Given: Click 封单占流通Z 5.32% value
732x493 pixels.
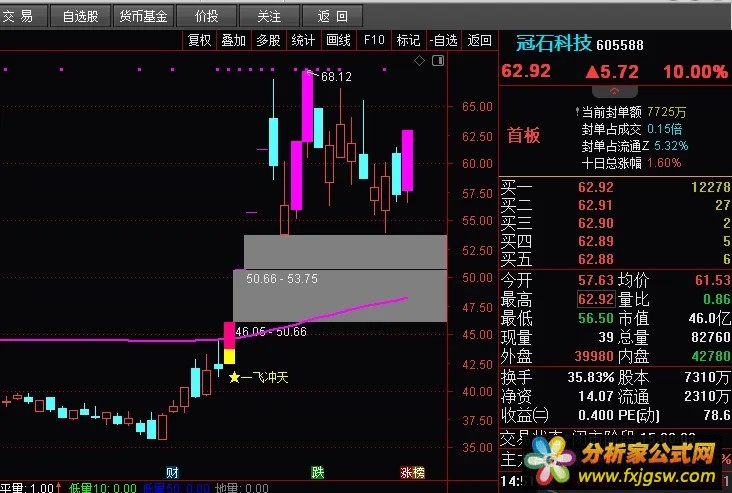Looking at the screenshot, I should tap(671, 146).
